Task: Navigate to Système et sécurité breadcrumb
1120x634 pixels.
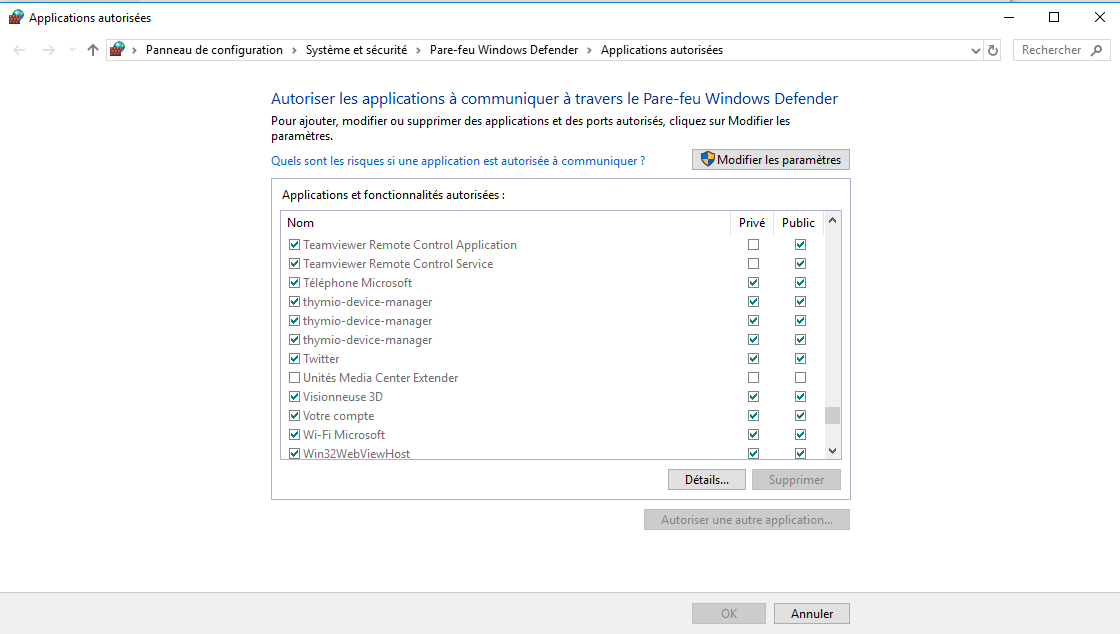Action: click(356, 50)
